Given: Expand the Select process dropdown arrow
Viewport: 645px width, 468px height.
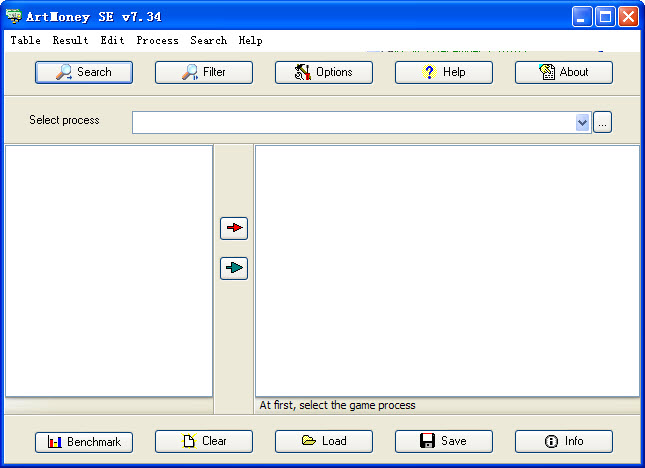Looking at the screenshot, I should pos(583,122).
